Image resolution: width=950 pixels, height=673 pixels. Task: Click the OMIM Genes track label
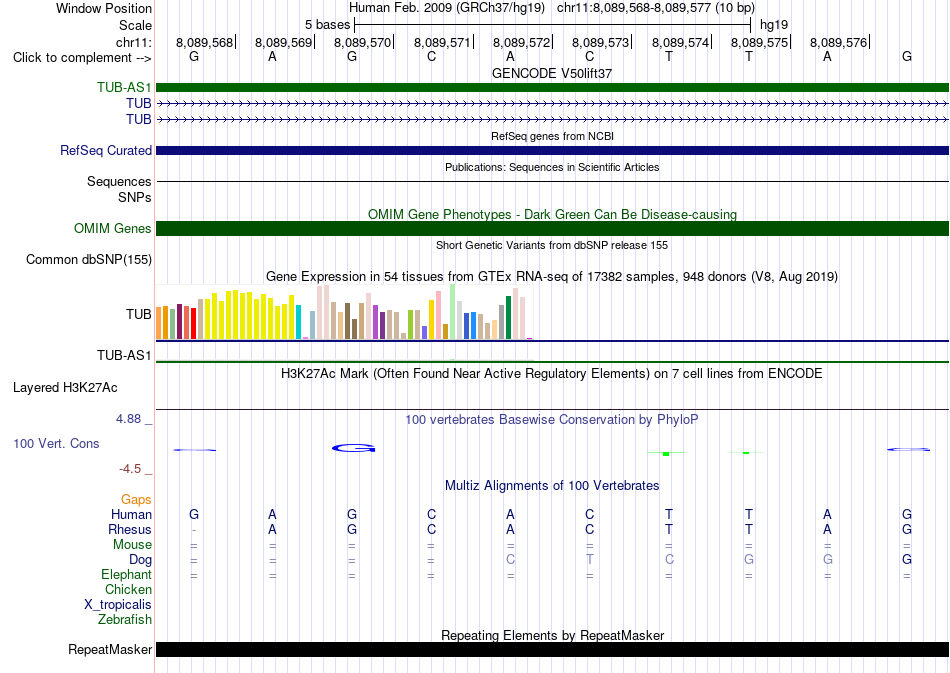click(x=112, y=228)
